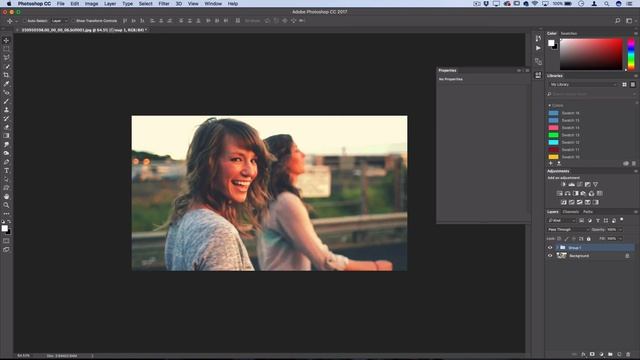Add content to library plus button

(551, 164)
